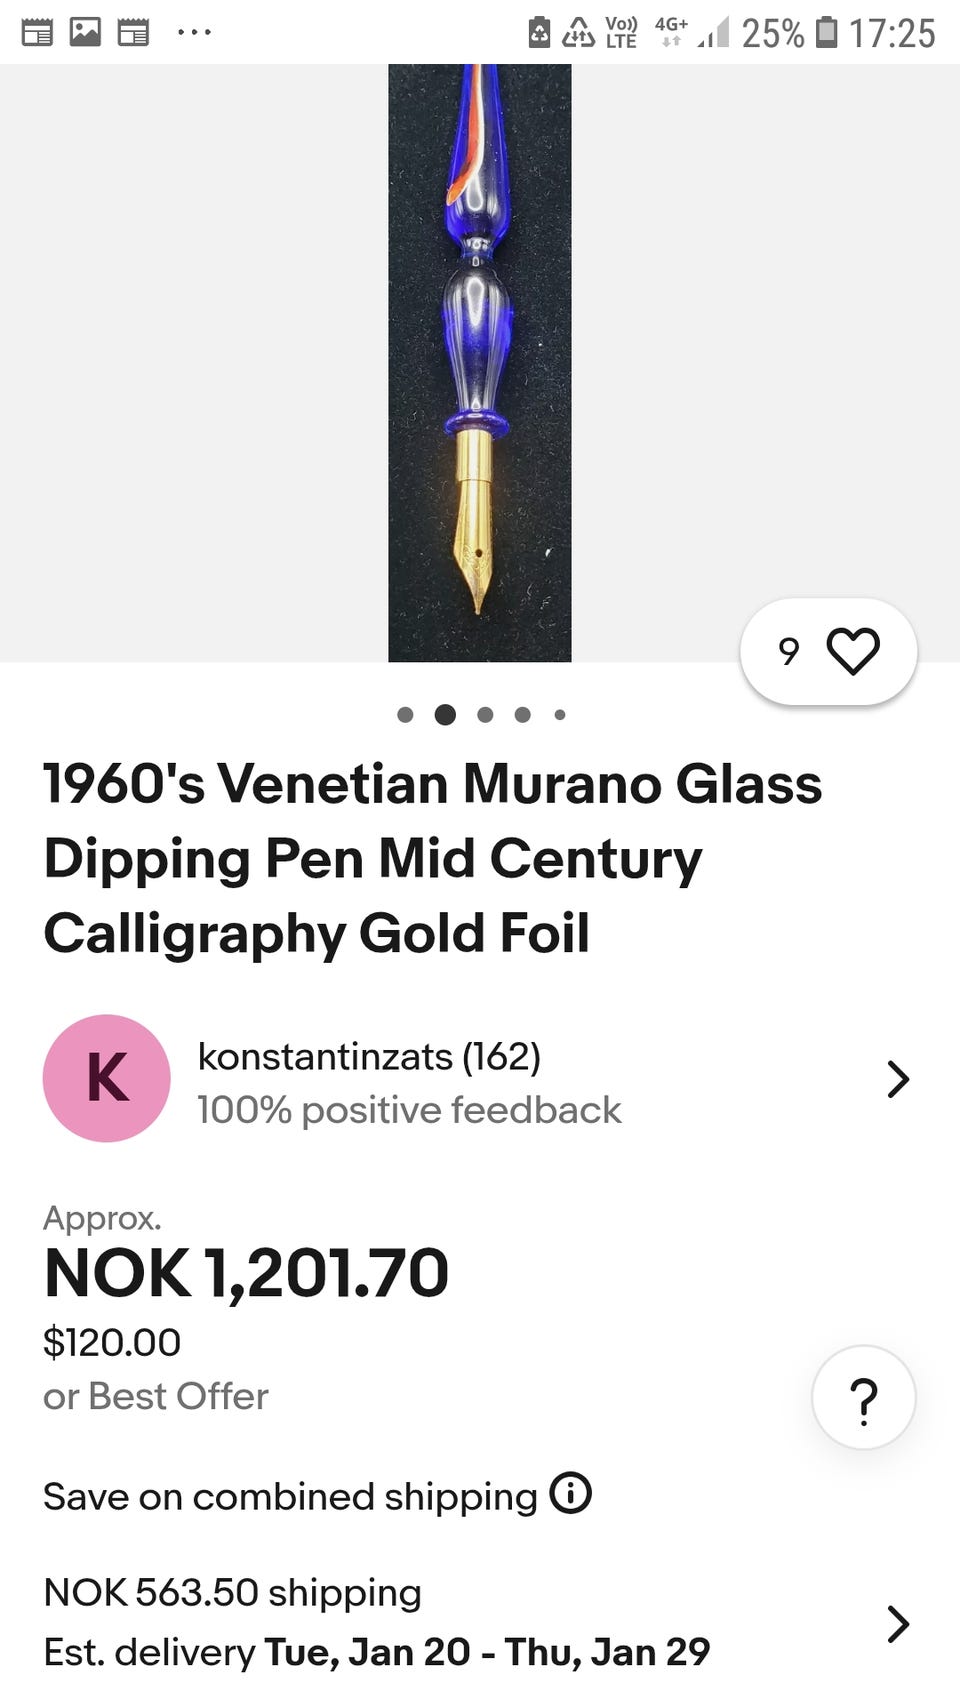The width and height of the screenshot is (960, 1707).
Task: Tap the battery status icon
Action: click(826, 32)
